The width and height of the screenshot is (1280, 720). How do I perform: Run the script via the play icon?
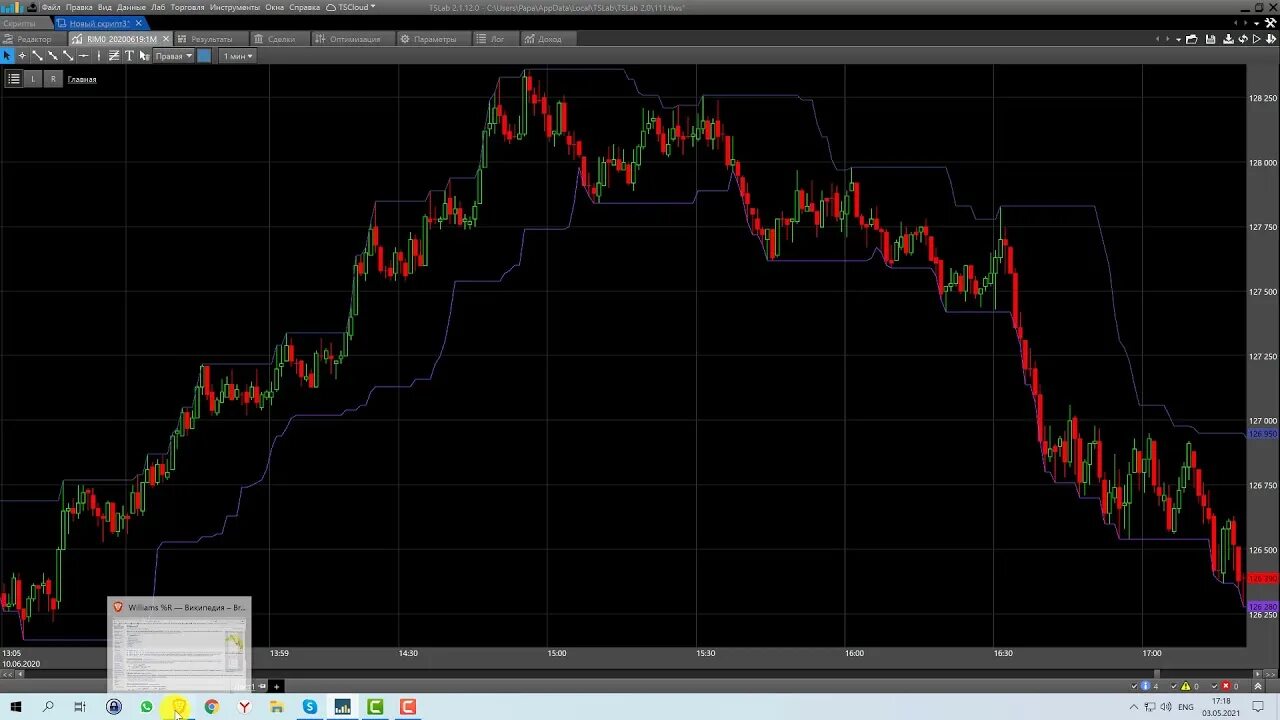point(1257,39)
